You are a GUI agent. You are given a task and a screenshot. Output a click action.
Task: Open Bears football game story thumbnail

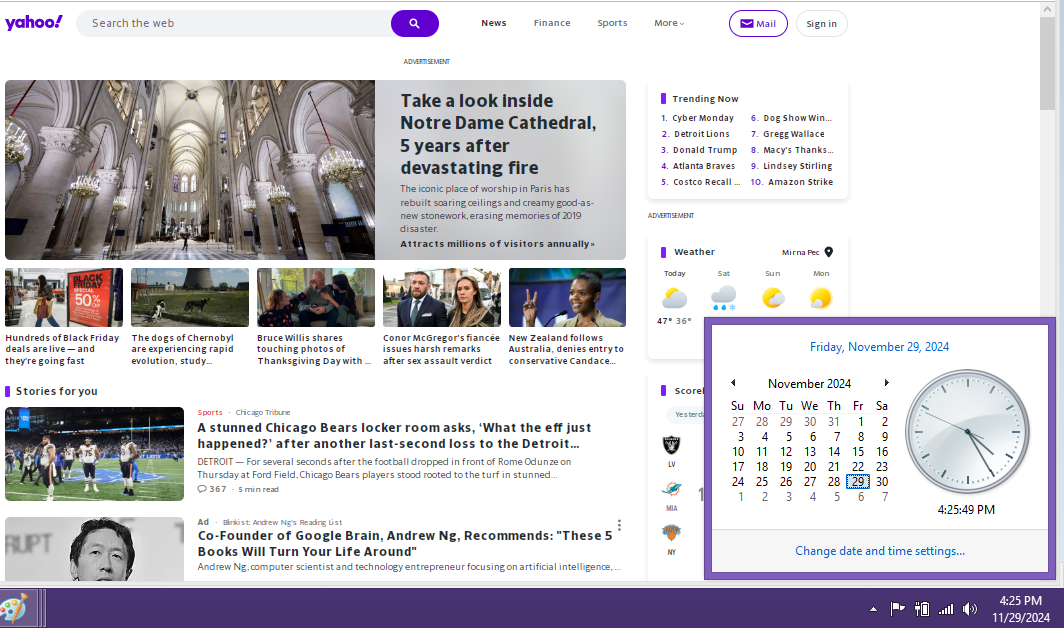tap(94, 454)
